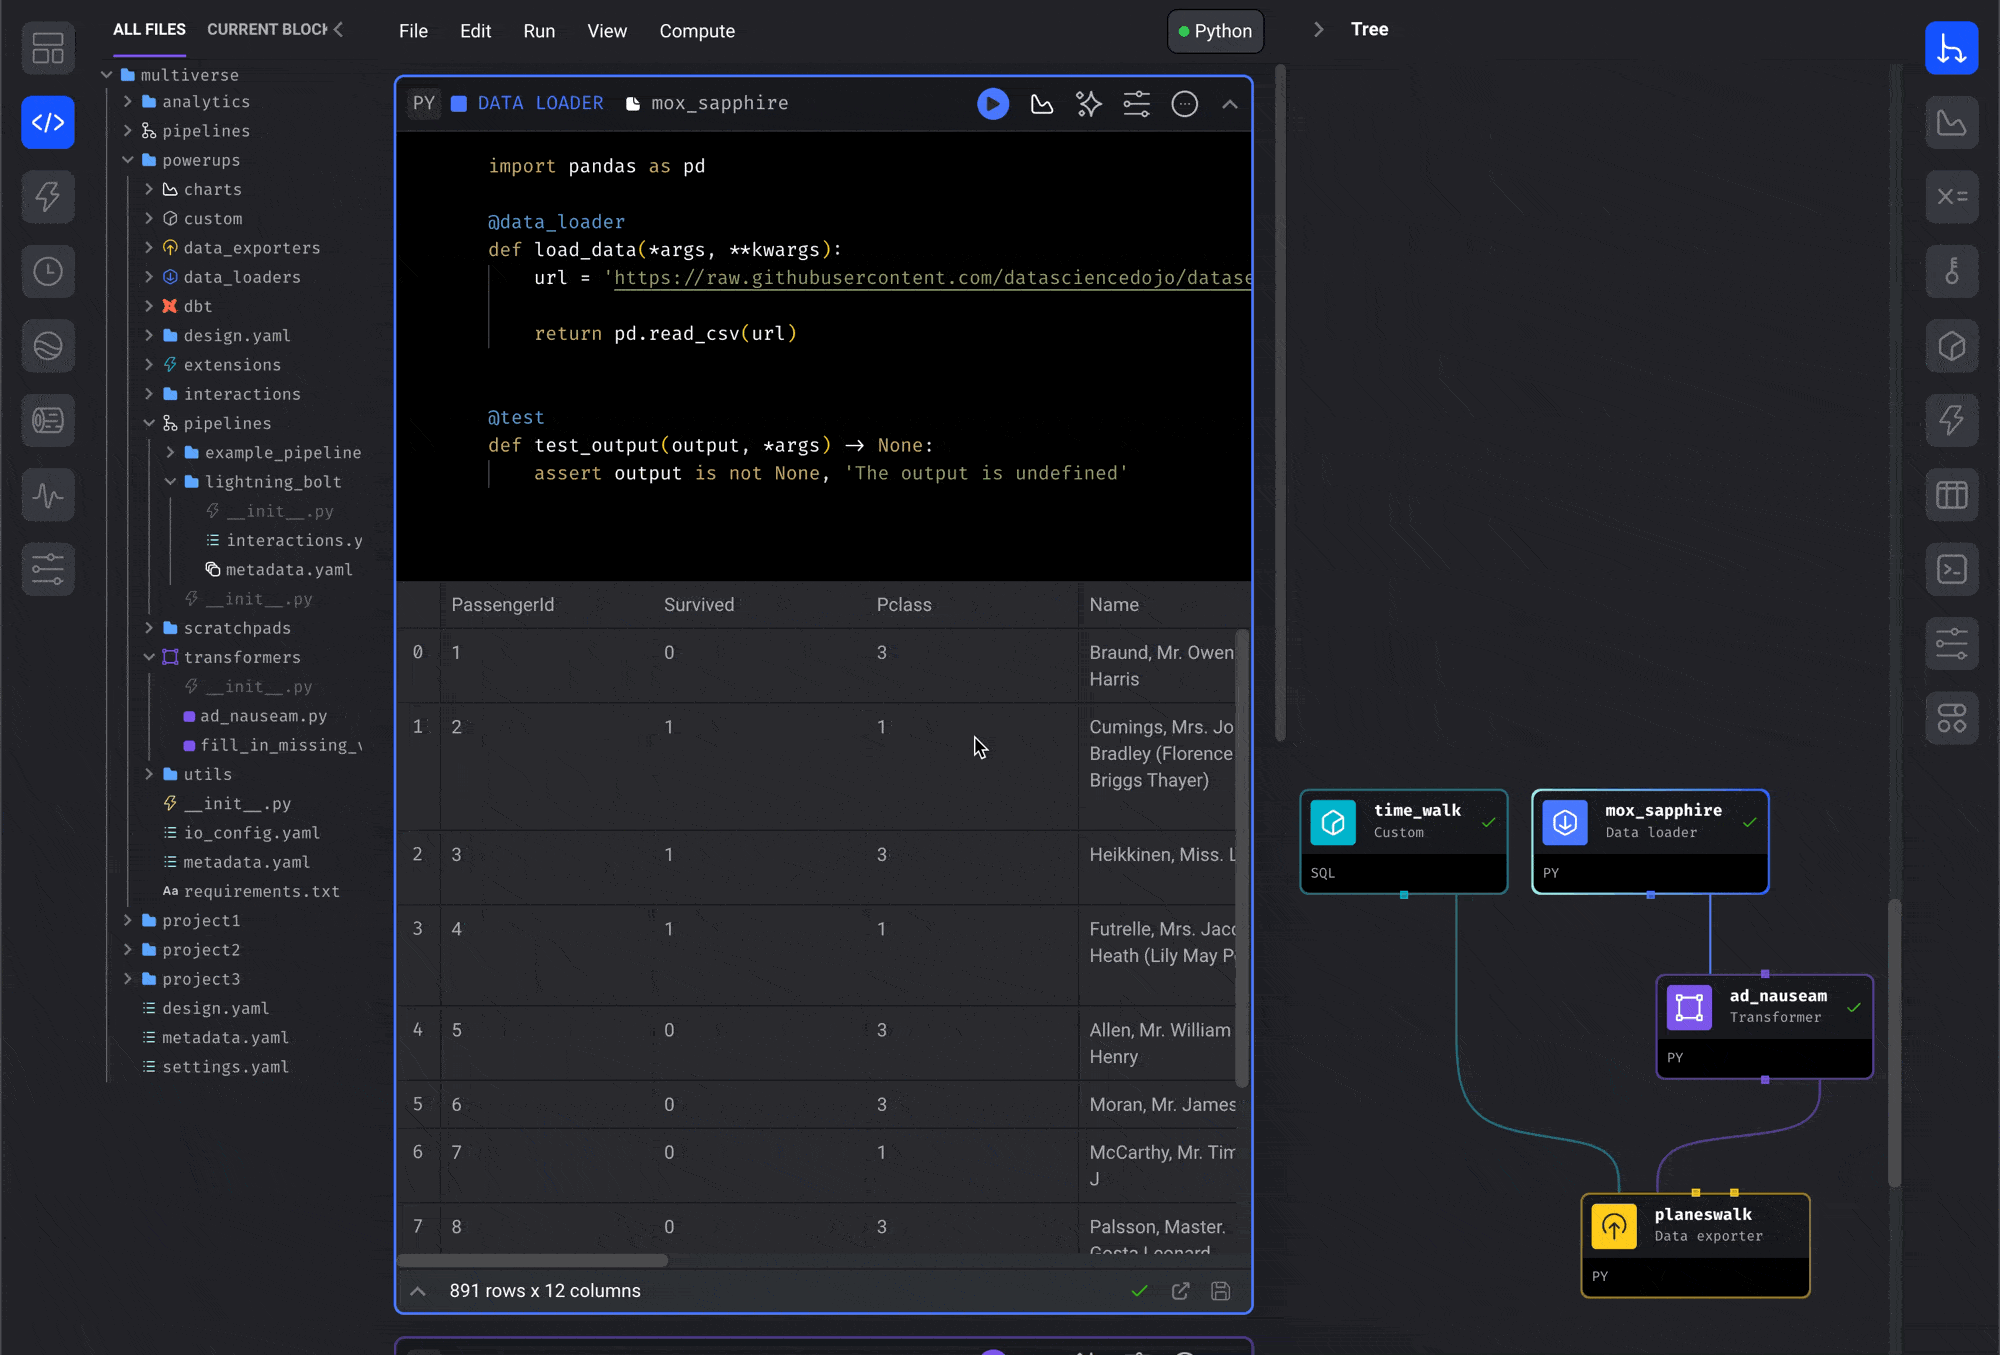Collapse the transformers folder
2000x1355 pixels.
point(149,657)
